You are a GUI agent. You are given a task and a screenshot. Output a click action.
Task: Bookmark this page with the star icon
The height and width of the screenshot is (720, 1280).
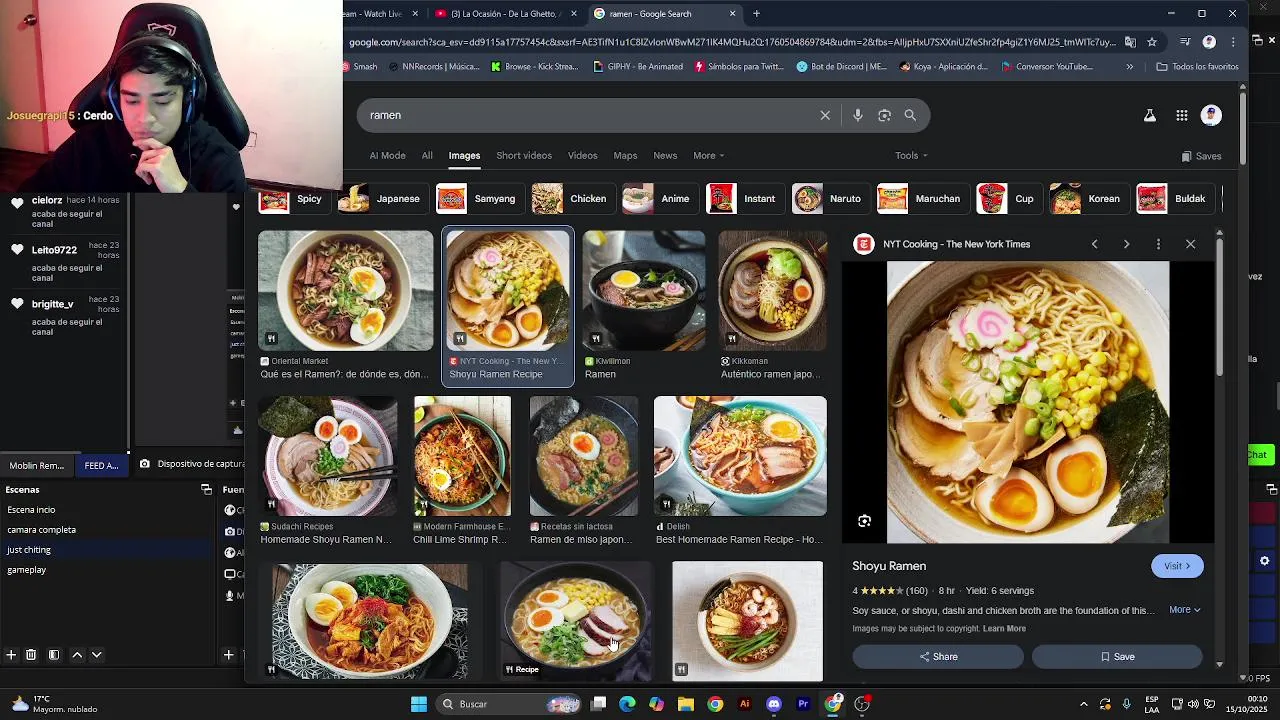click(x=1152, y=42)
